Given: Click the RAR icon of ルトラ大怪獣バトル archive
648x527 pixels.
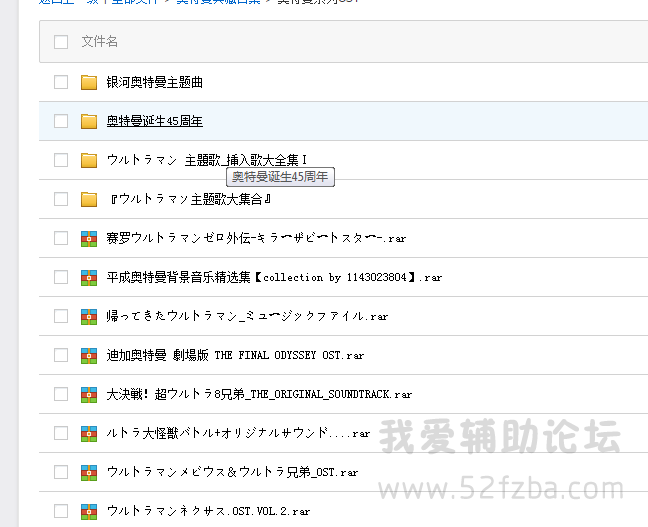Looking at the screenshot, I should [x=89, y=434].
